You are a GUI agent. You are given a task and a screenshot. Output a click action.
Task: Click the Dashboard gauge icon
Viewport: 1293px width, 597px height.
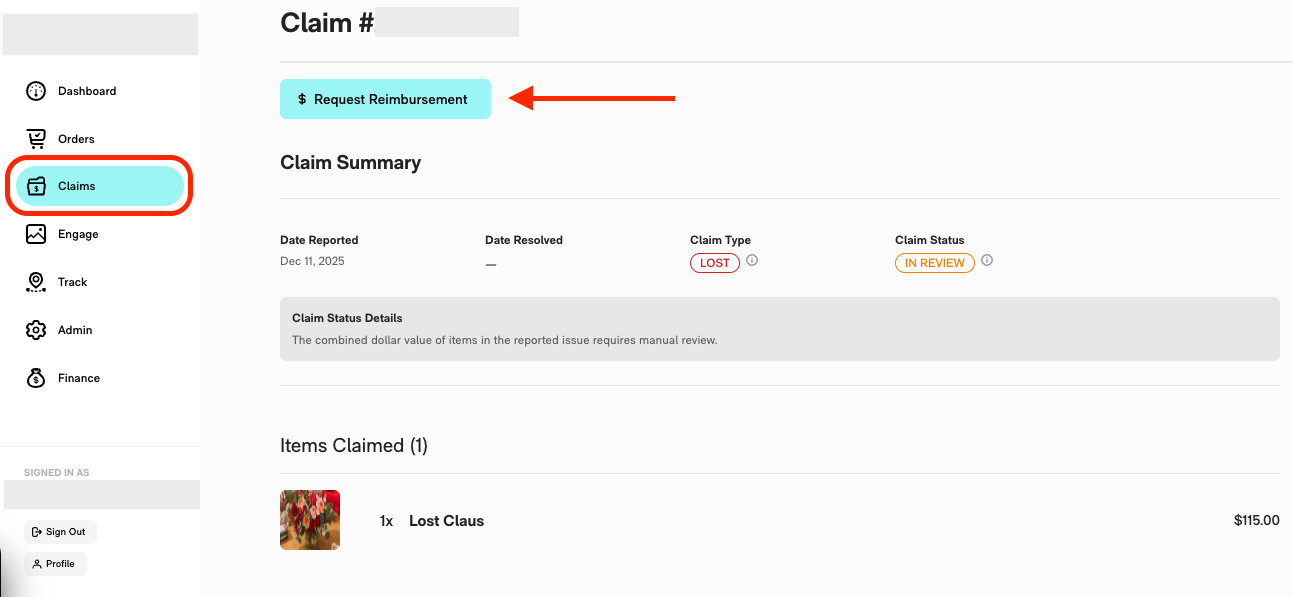coord(36,91)
